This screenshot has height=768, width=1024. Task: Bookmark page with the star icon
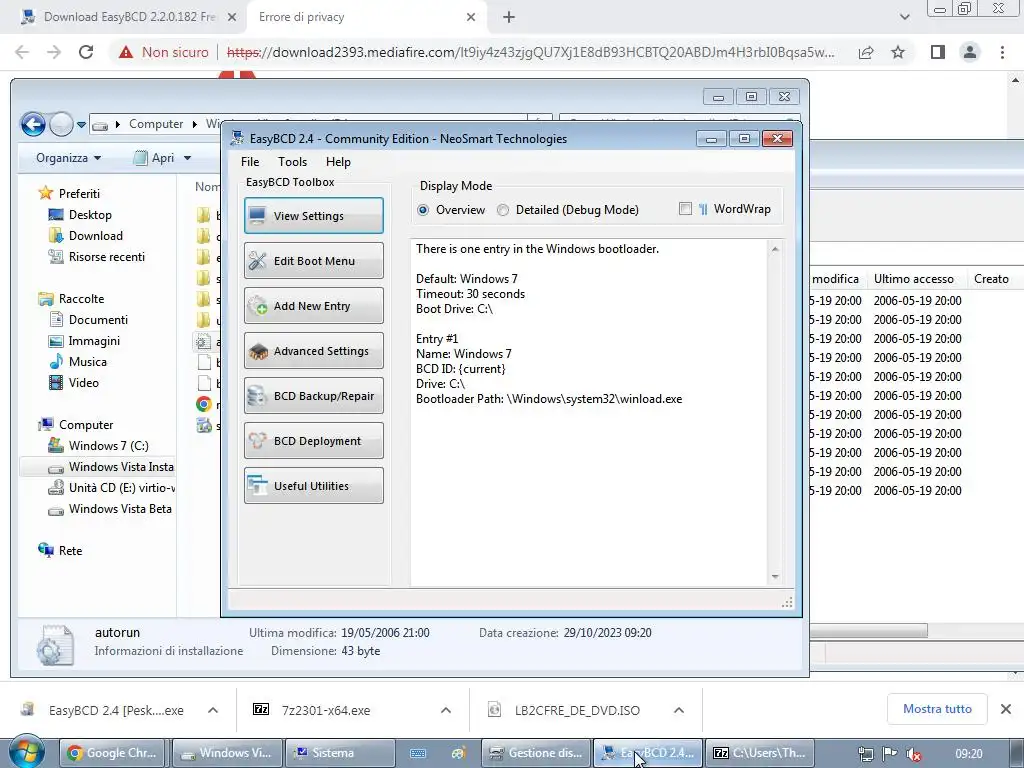click(x=898, y=52)
